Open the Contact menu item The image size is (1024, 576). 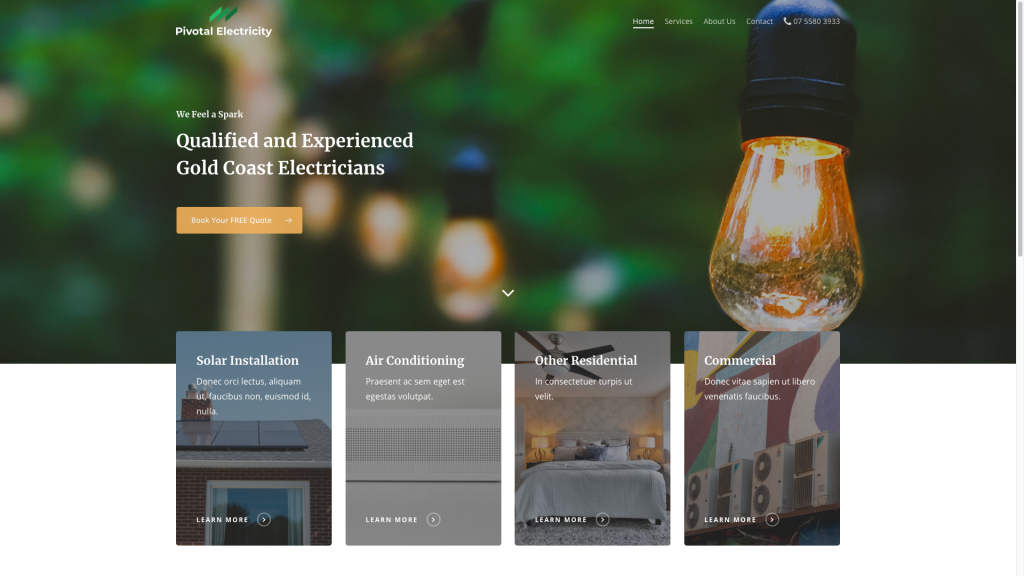pos(759,22)
